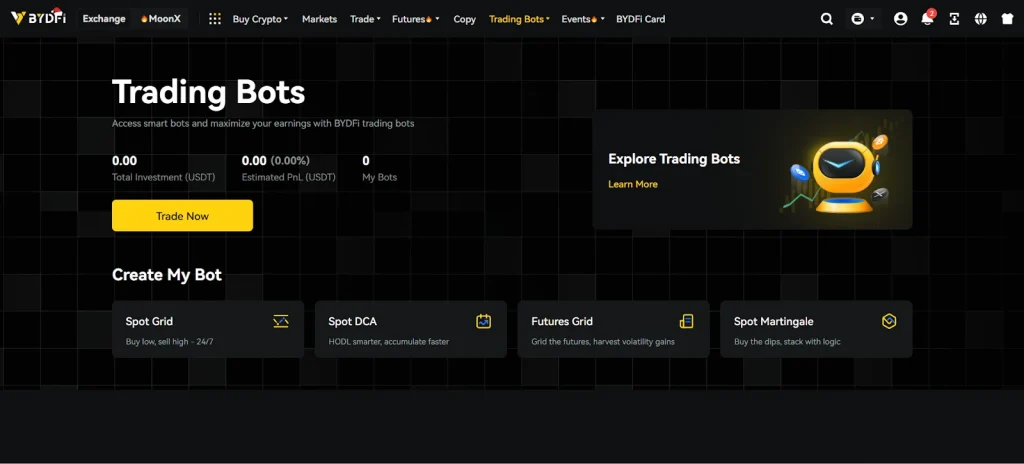Select the Spot Grid bot card

click(208, 330)
